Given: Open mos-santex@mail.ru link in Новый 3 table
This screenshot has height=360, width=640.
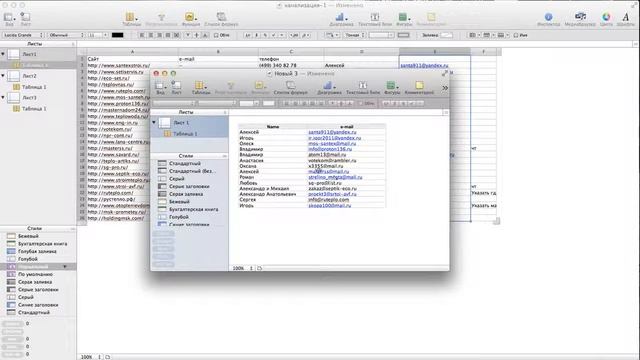Looking at the screenshot, I should coord(332,144).
